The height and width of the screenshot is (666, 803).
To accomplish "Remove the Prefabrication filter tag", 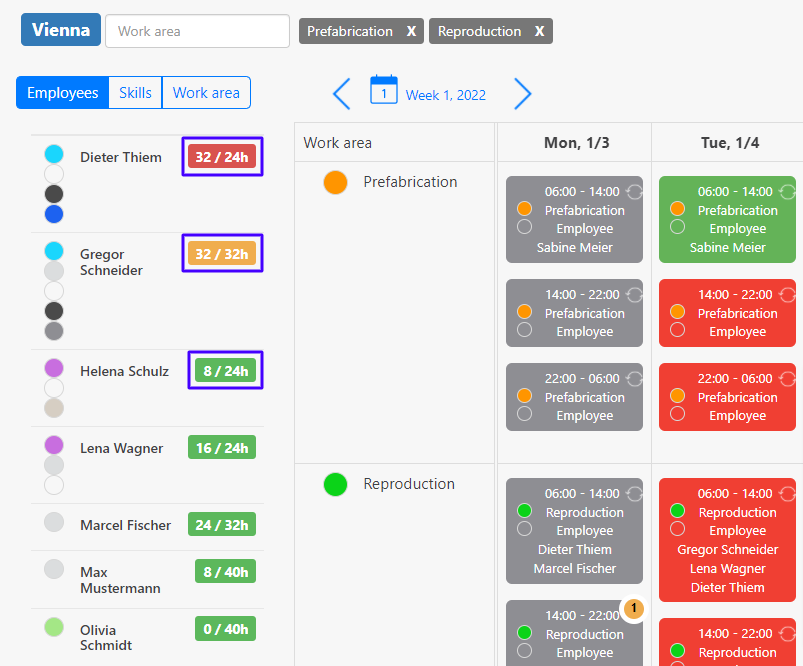I will [x=411, y=31].
